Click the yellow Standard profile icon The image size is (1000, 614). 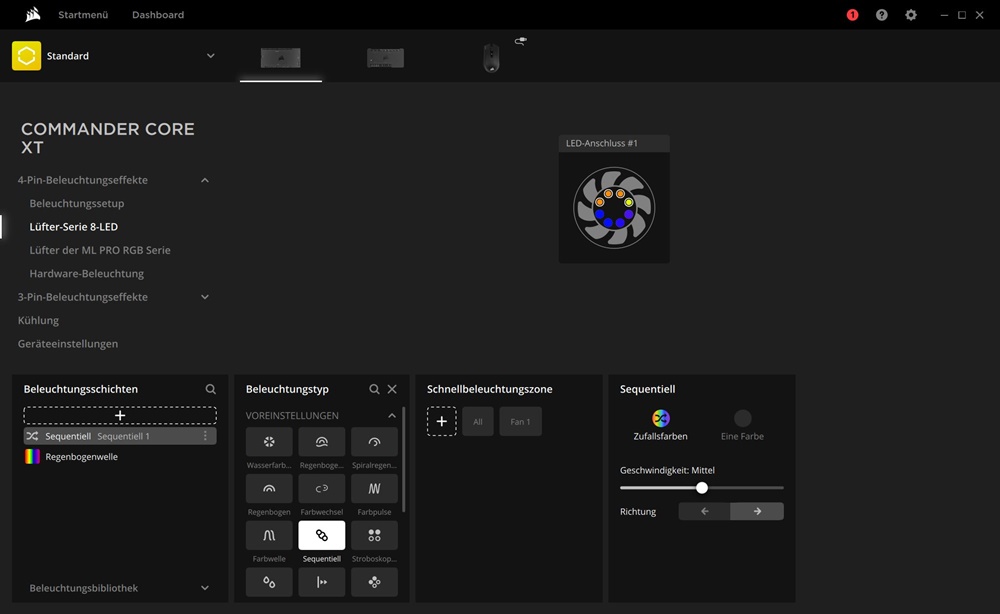pos(26,56)
